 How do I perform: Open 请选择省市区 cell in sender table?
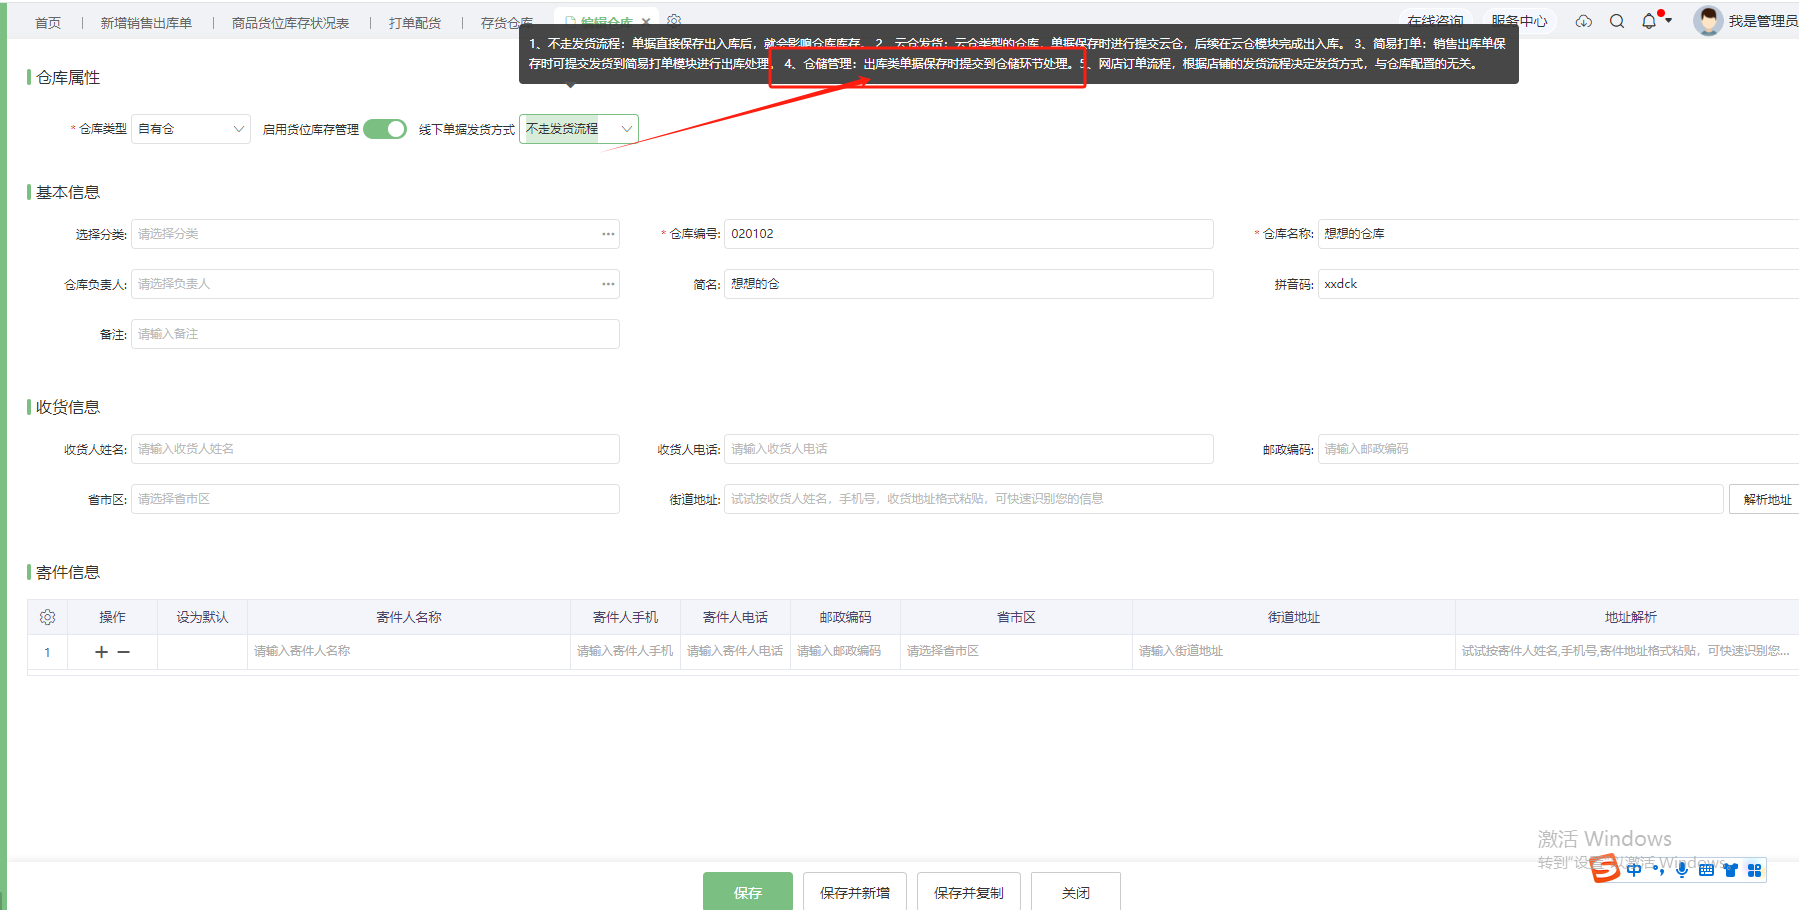(x=1016, y=651)
